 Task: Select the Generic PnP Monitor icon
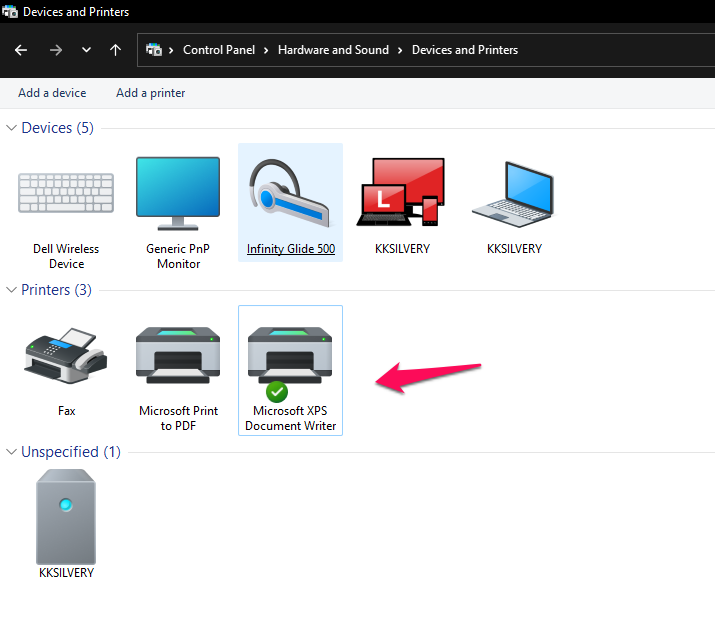(178, 194)
